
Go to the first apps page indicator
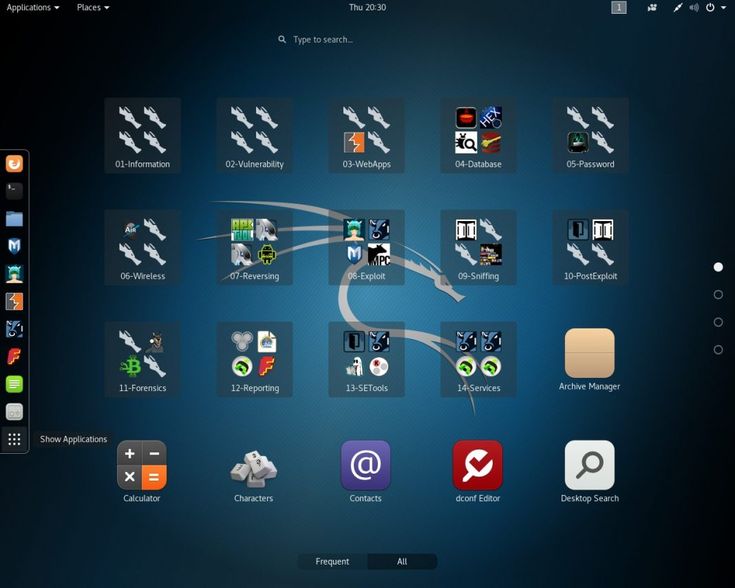[718, 267]
